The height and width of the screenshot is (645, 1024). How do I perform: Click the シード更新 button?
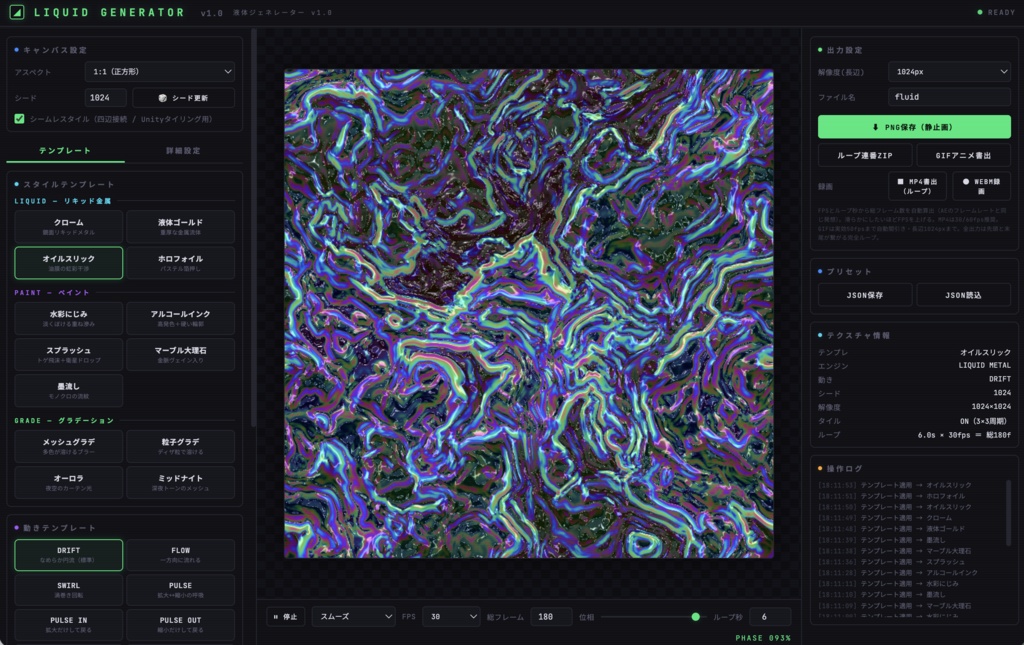point(184,98)
